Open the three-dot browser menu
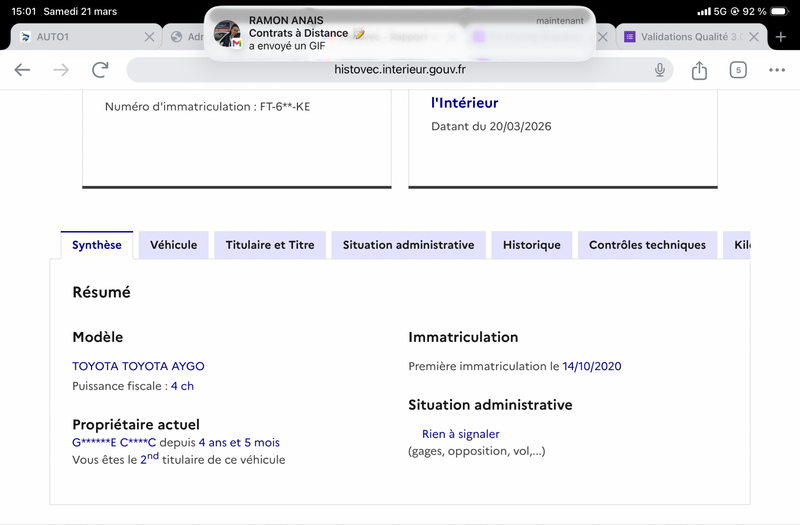Image resolution: width=800 pixels, height=525 pixels. point(777,70)
